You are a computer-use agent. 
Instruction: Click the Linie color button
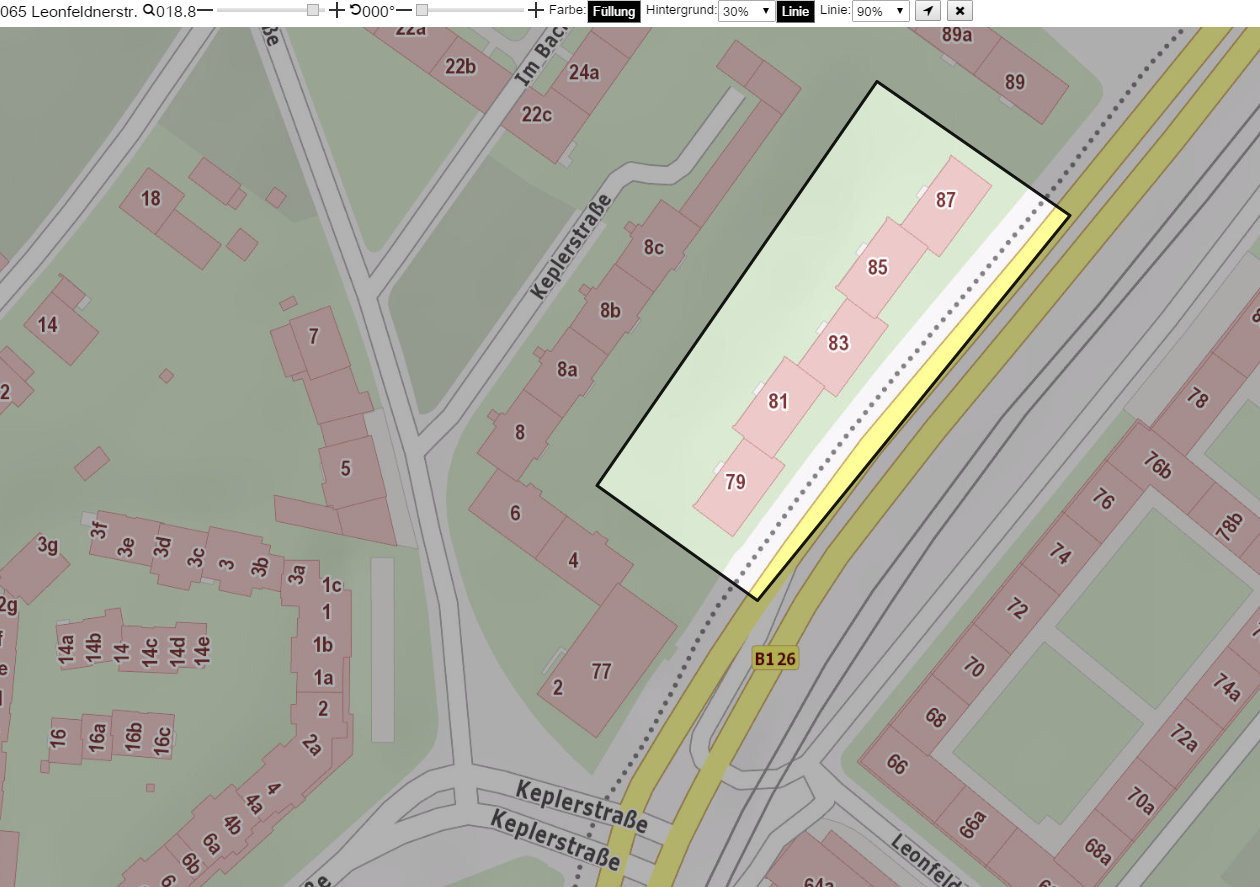click(795, 11)
